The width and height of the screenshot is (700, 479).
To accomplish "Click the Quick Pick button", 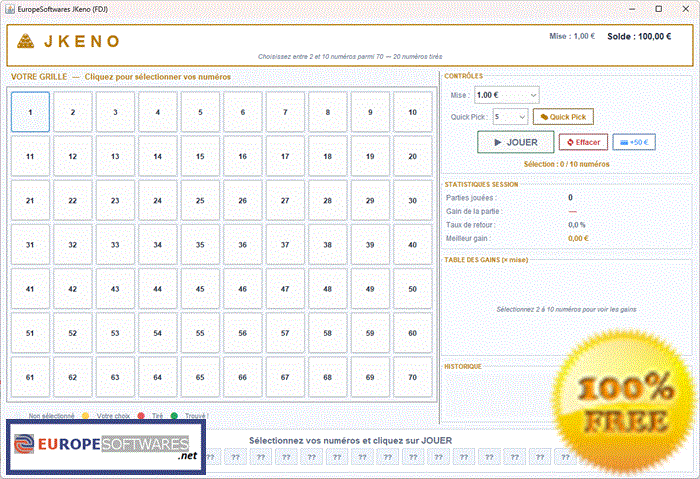I will (563, 117).
